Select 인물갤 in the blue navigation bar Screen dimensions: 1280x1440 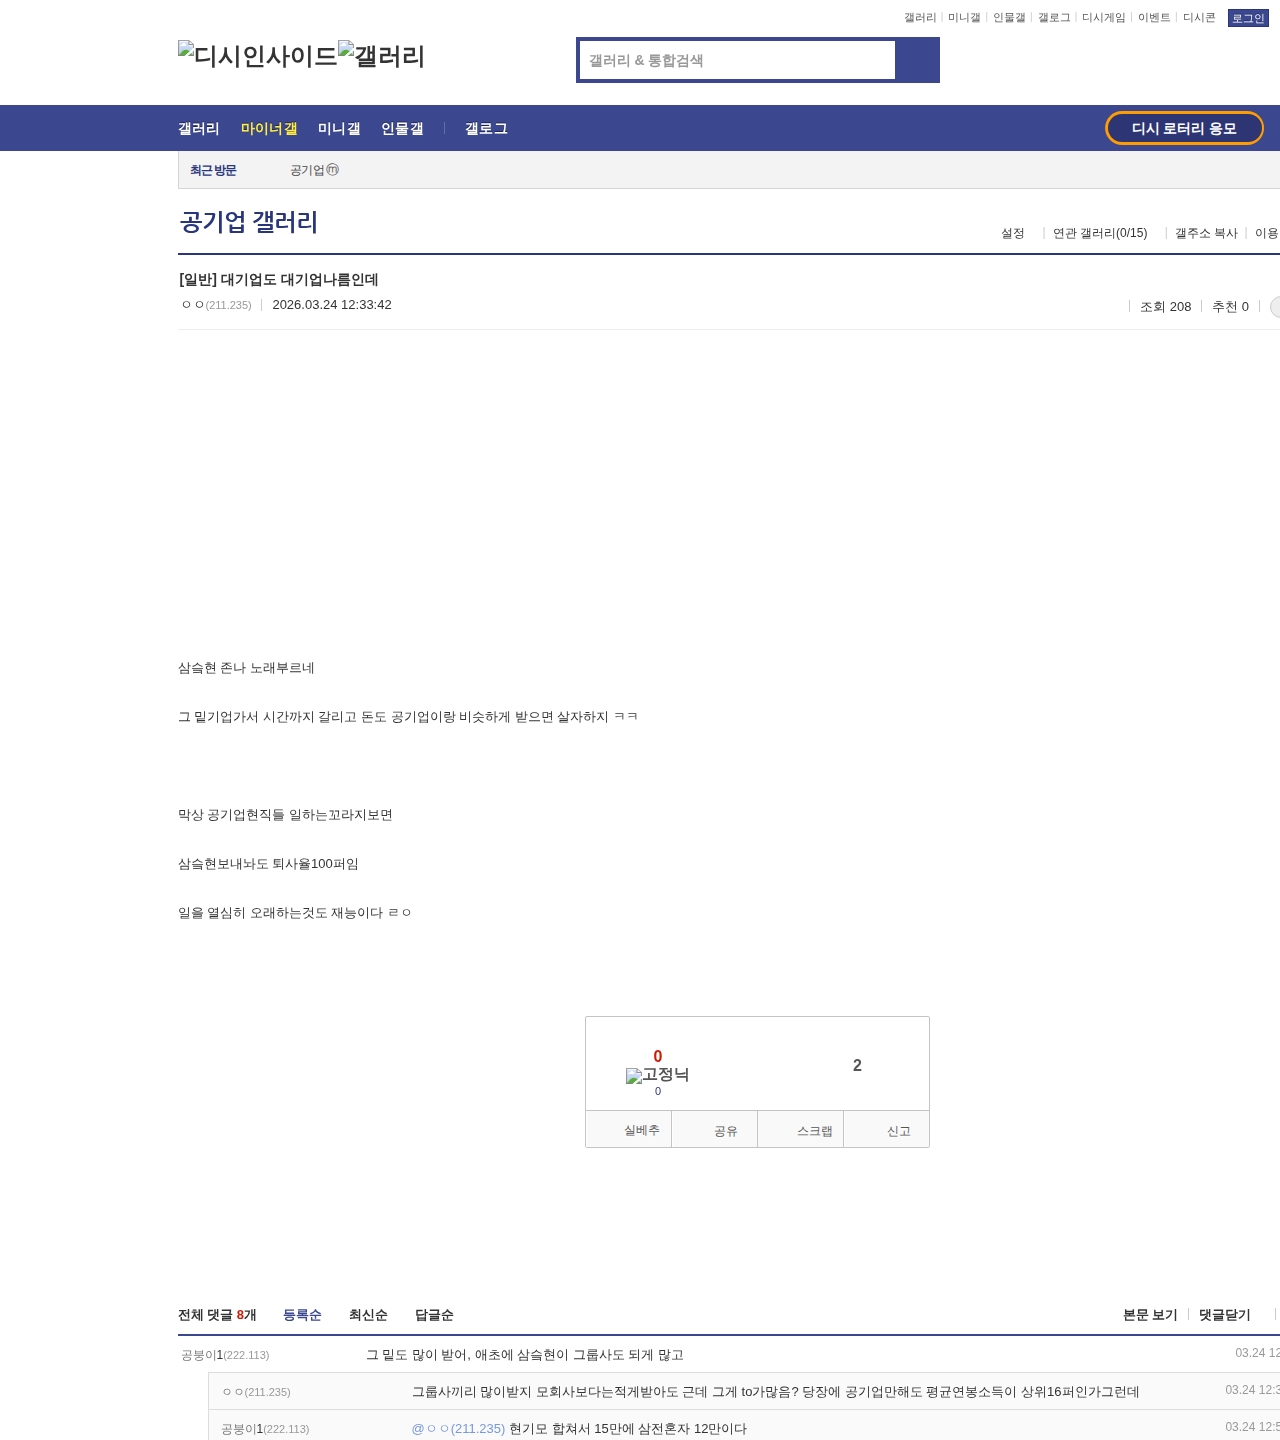402,128
